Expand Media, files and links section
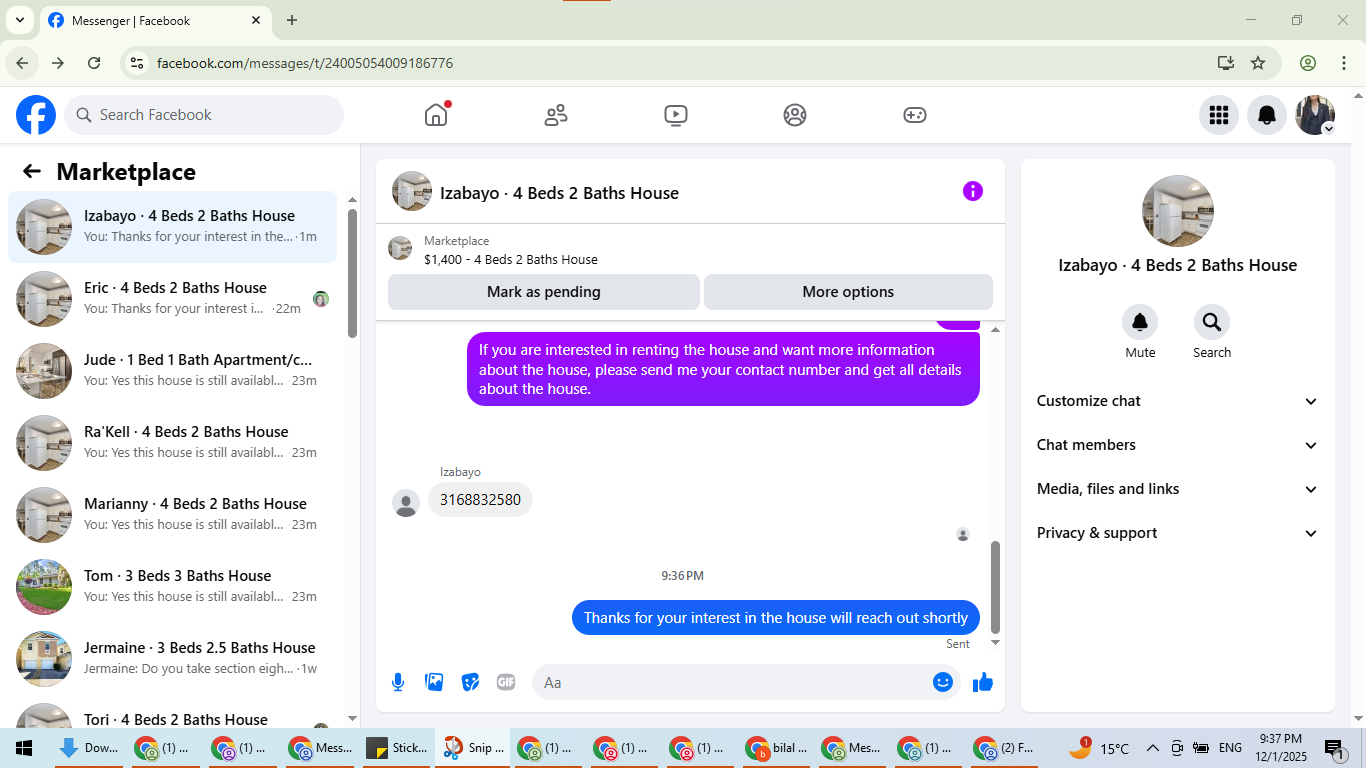This screenshot has height=768, width=1366. click(x=1178, y=489)
